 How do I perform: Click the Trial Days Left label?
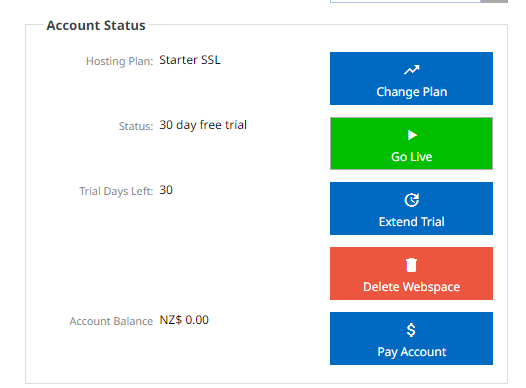click(x=116, y=191)
